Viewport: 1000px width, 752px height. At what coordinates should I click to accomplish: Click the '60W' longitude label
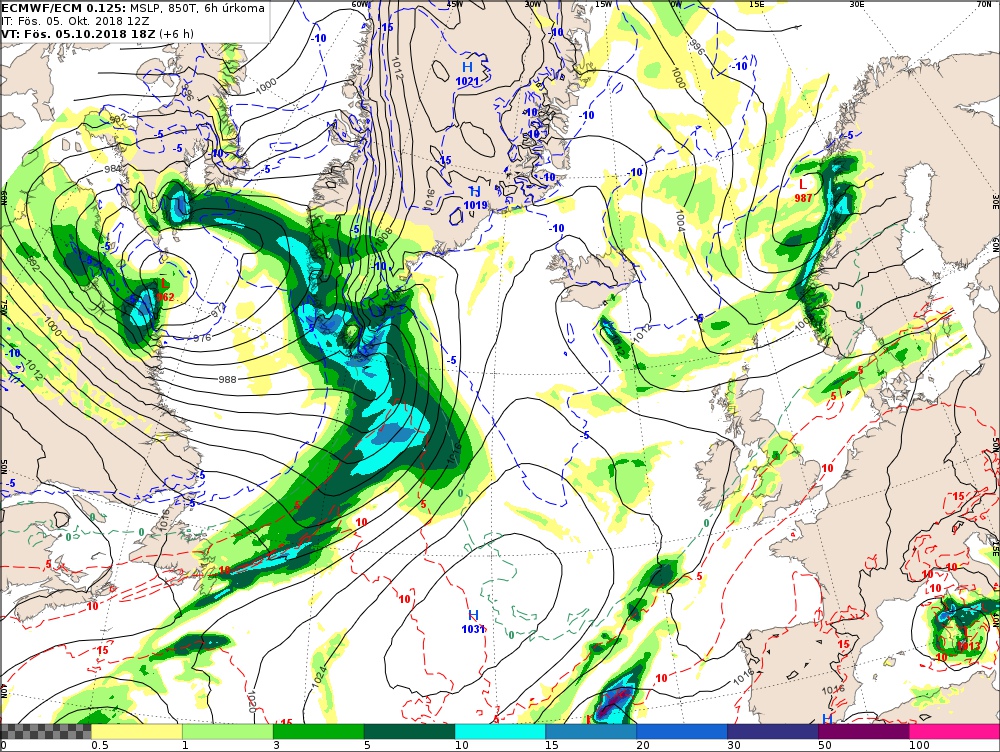[360, 4]
